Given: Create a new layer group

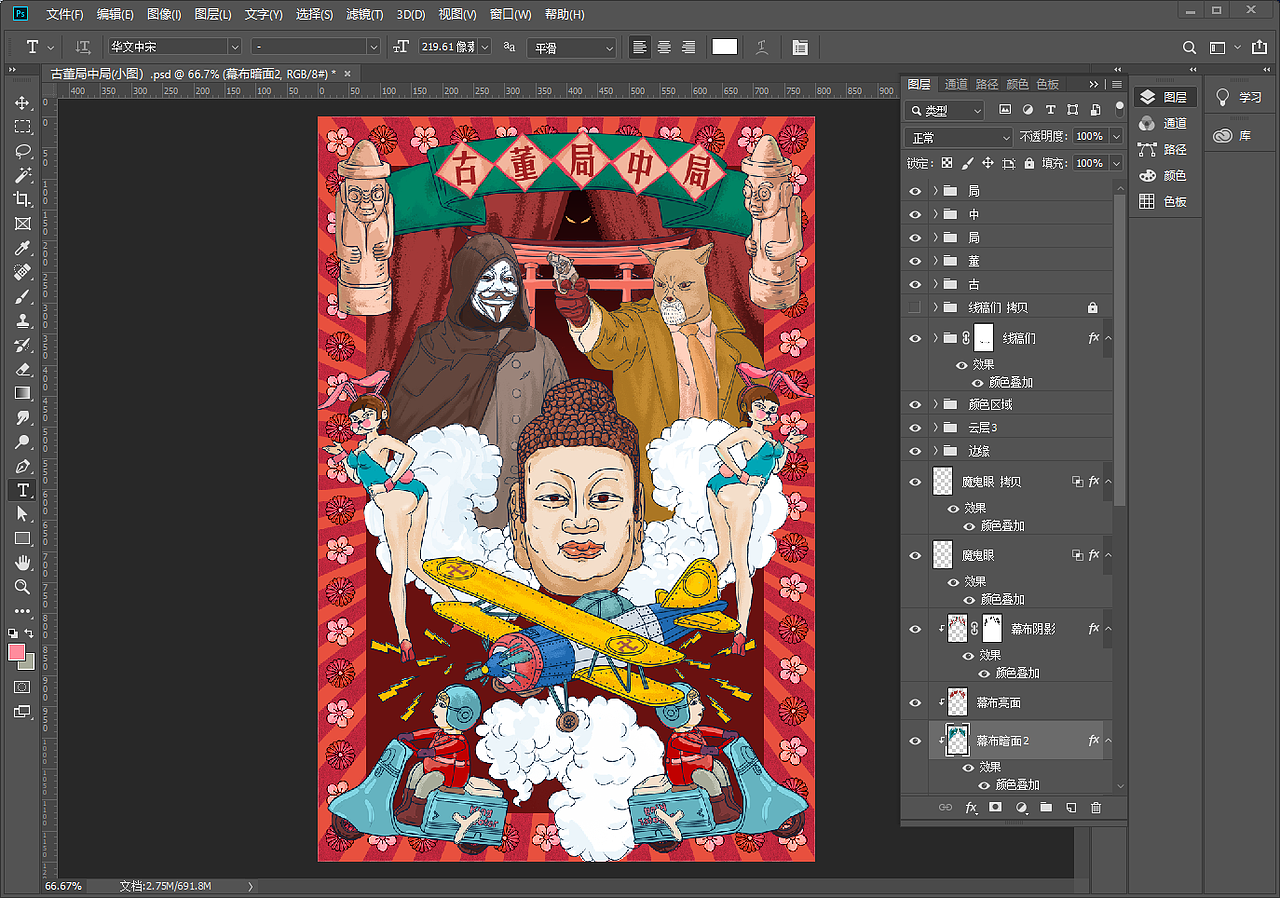Looking at the screenshot, I should point(1046,807).
